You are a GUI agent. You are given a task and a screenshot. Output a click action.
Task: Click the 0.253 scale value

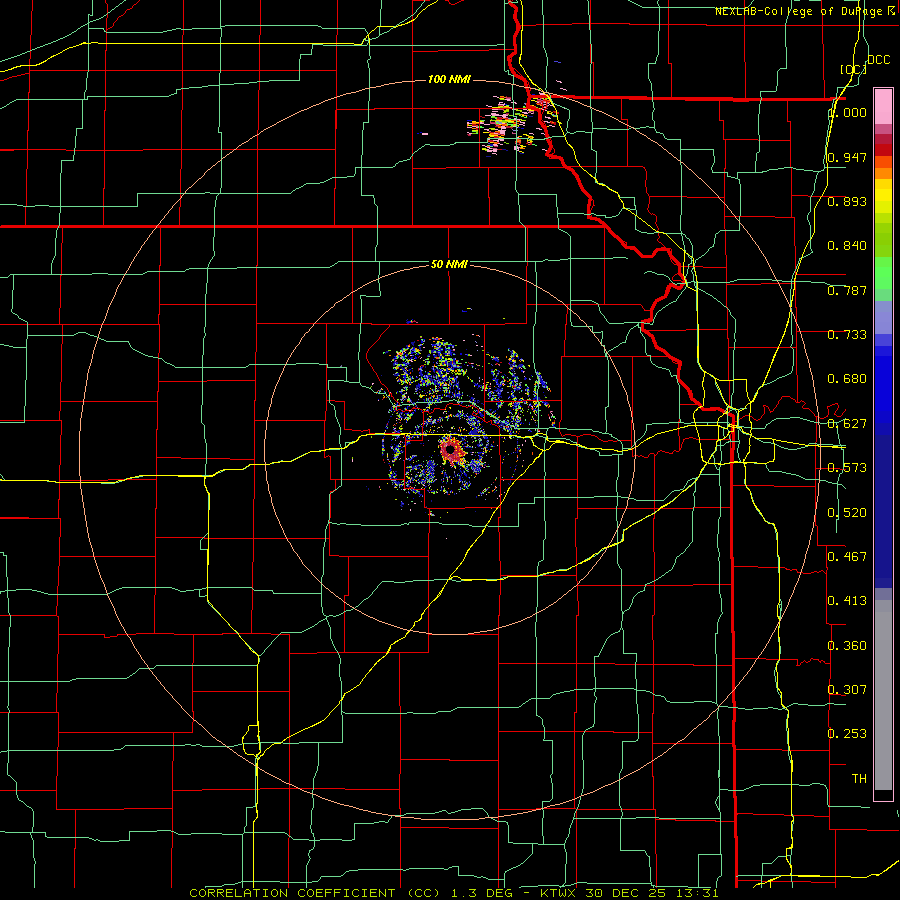847,734
